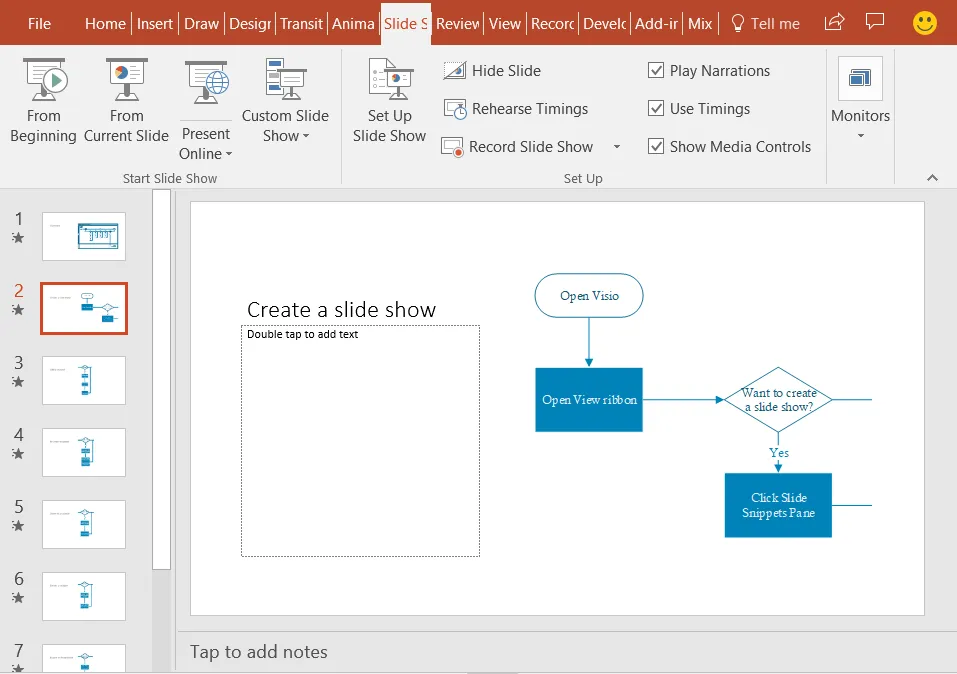The width and height of the screenshot is (957, 674).
Task: Expand the Record Slide Show dropdown arrow
Action: click(616, 147)
